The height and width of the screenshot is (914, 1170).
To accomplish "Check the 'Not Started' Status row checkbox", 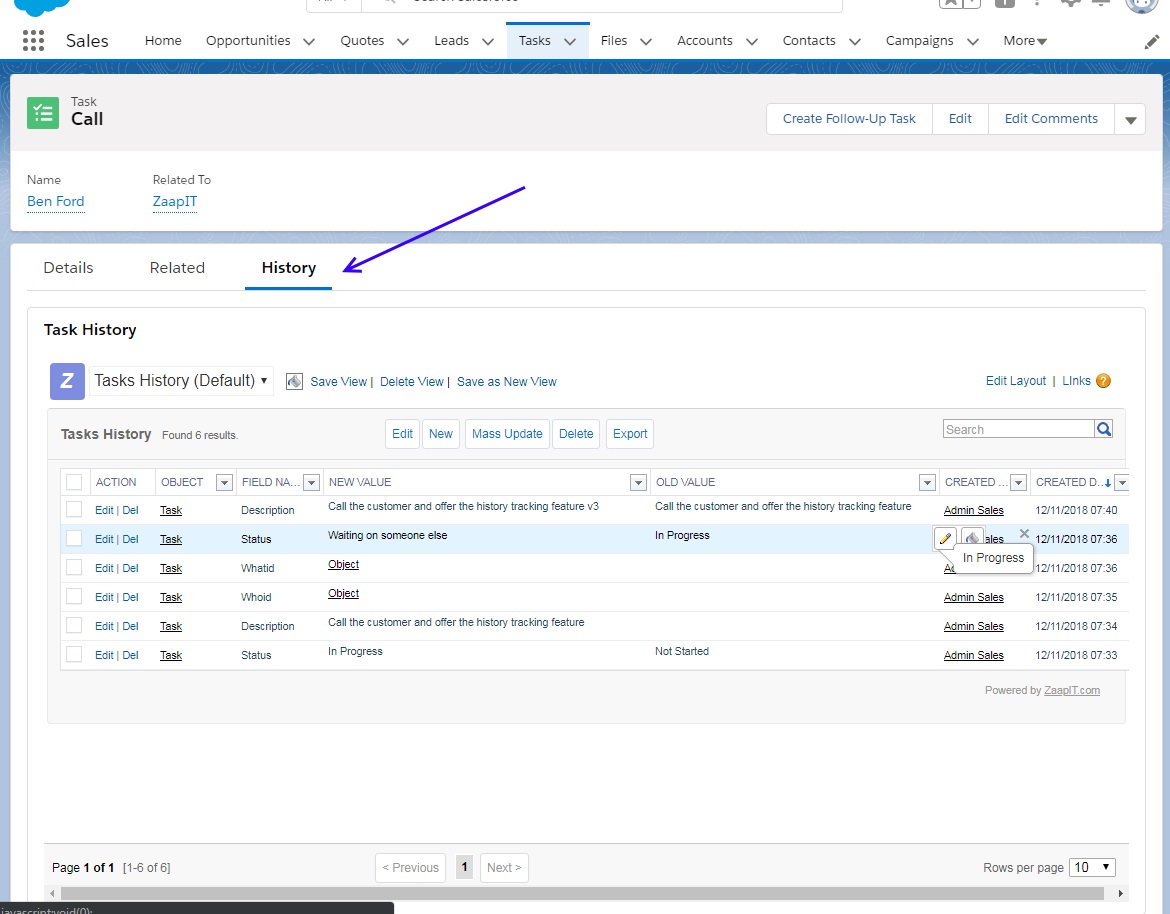I will click(x=74, y=654).
